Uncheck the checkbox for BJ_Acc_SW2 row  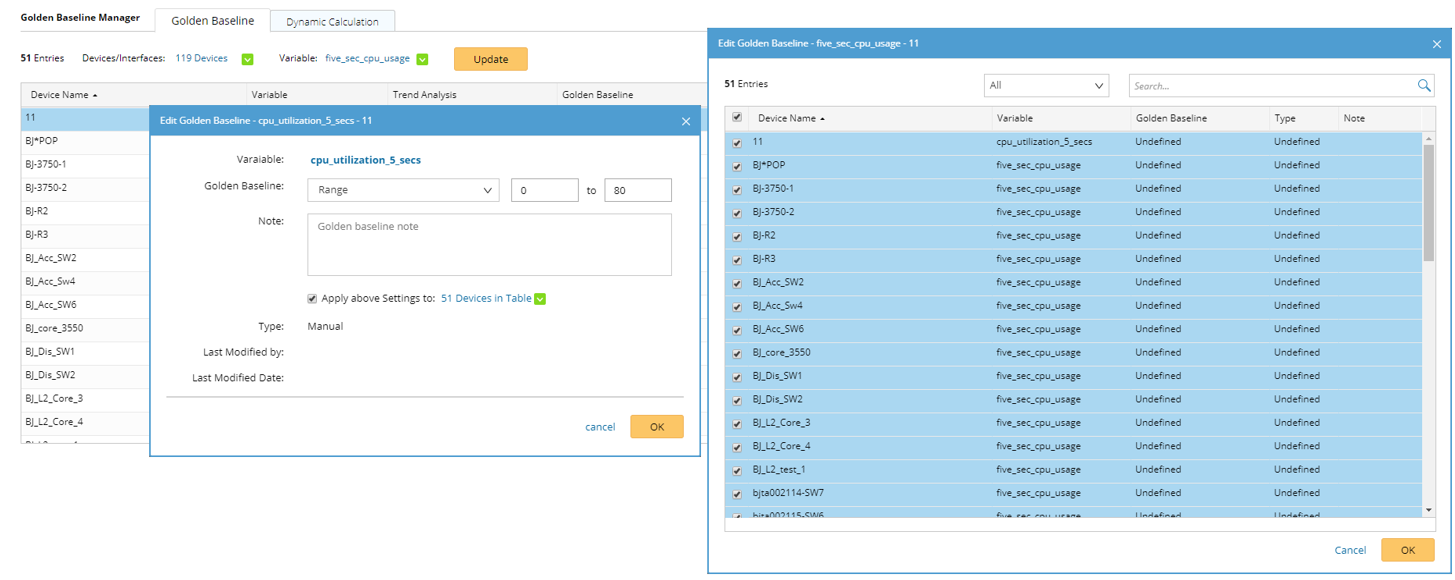coord(737,283)
